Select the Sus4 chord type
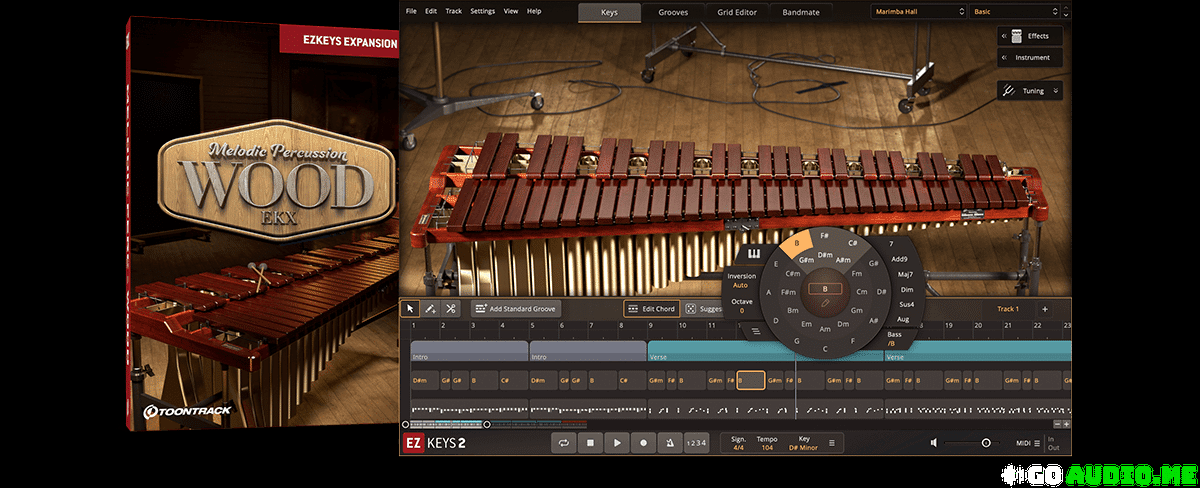This screenshot has width=1200, height=488. pos(906,303)
